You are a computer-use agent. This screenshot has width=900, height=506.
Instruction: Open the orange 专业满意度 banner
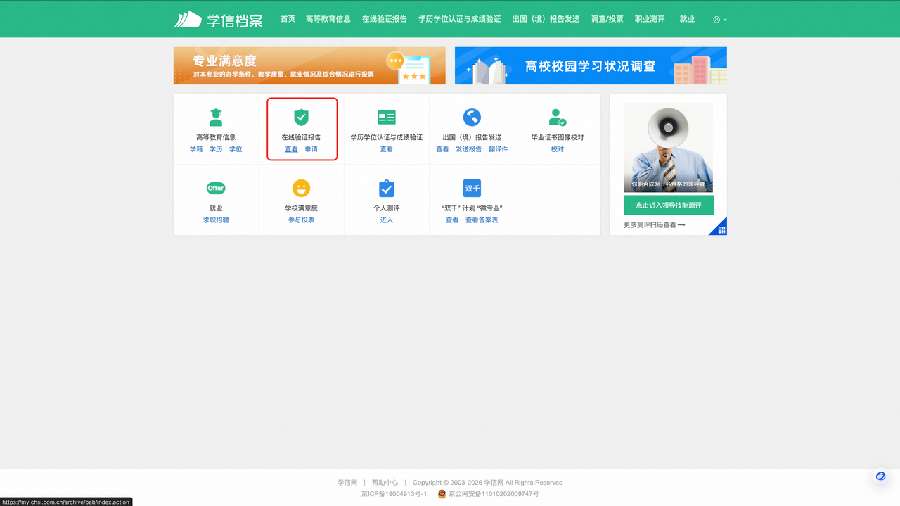tap(309, 65)
